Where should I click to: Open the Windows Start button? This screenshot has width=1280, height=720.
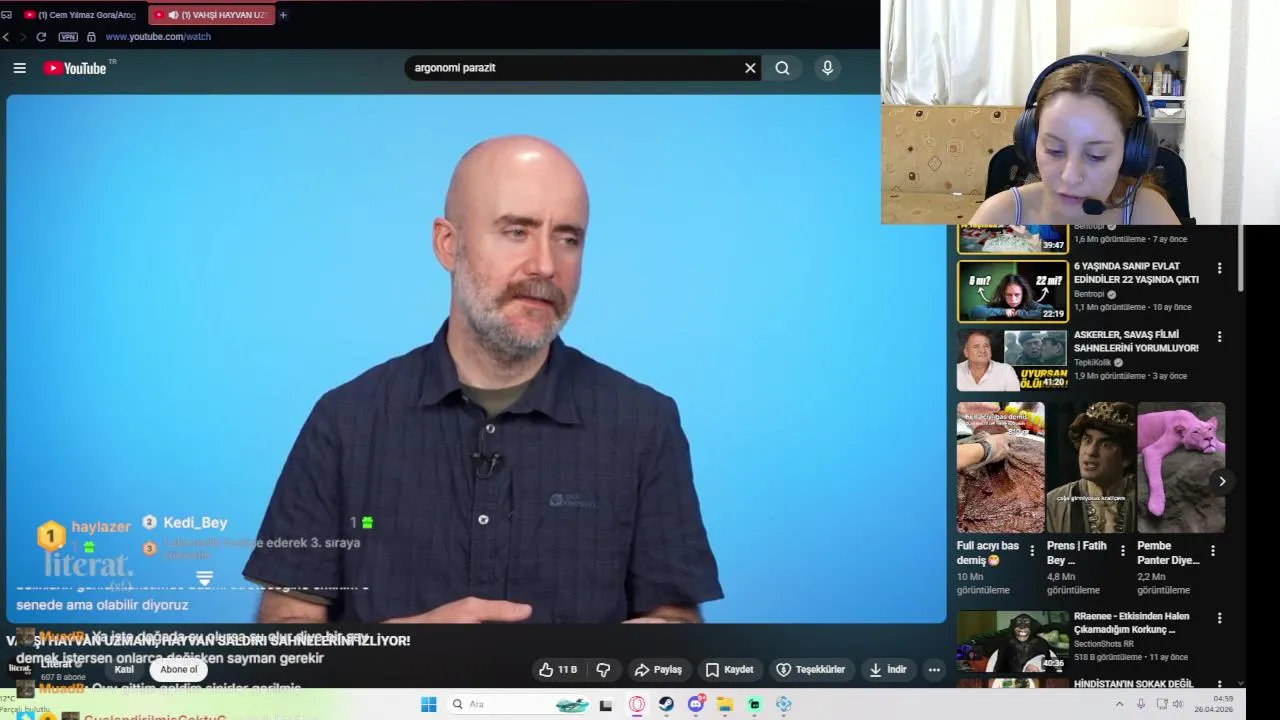pyautogui.click(x=428, y=704)
